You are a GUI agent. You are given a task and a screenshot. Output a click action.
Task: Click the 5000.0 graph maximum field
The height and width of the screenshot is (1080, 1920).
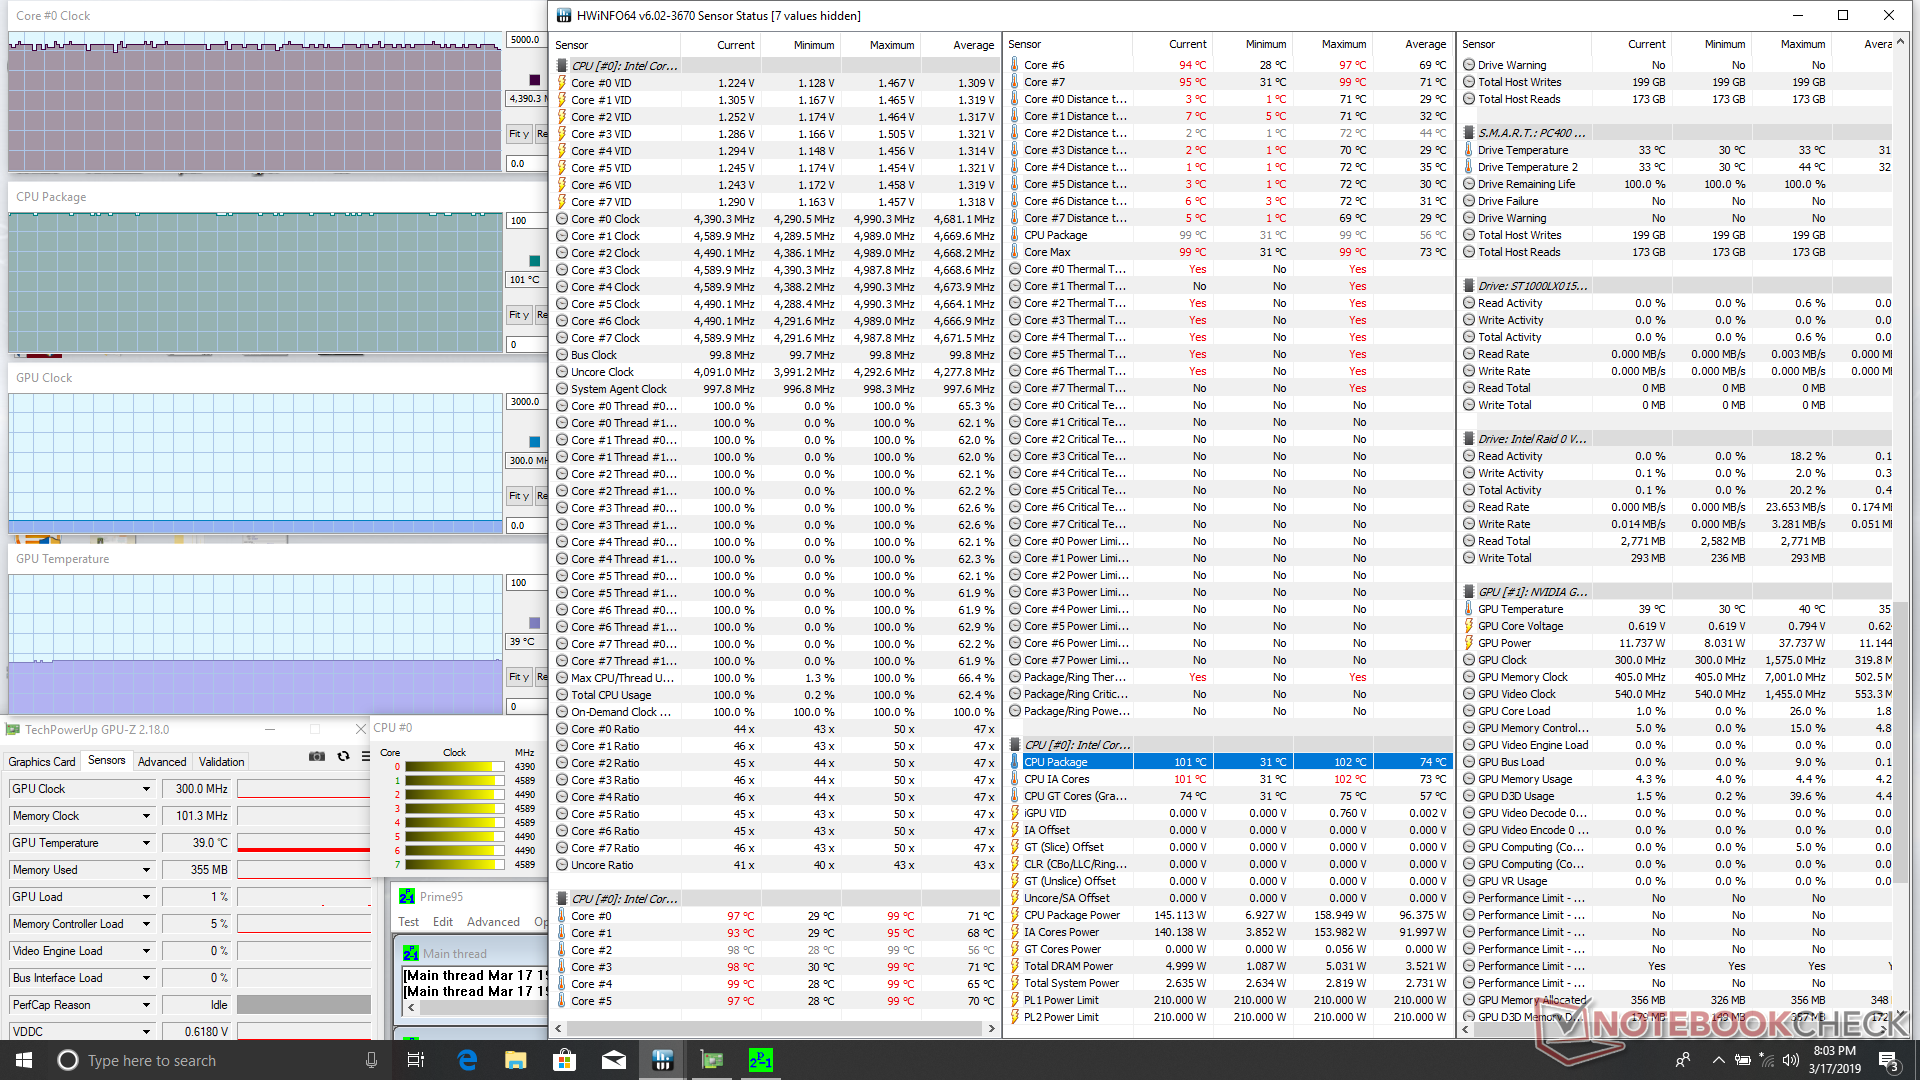[526, 40]
